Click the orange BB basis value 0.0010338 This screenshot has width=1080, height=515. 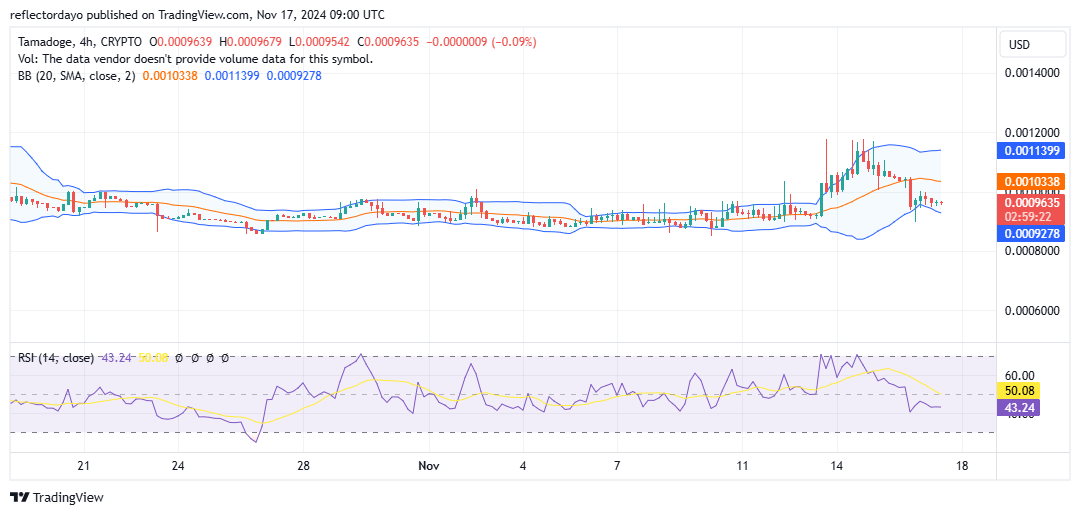click(170, 75)
